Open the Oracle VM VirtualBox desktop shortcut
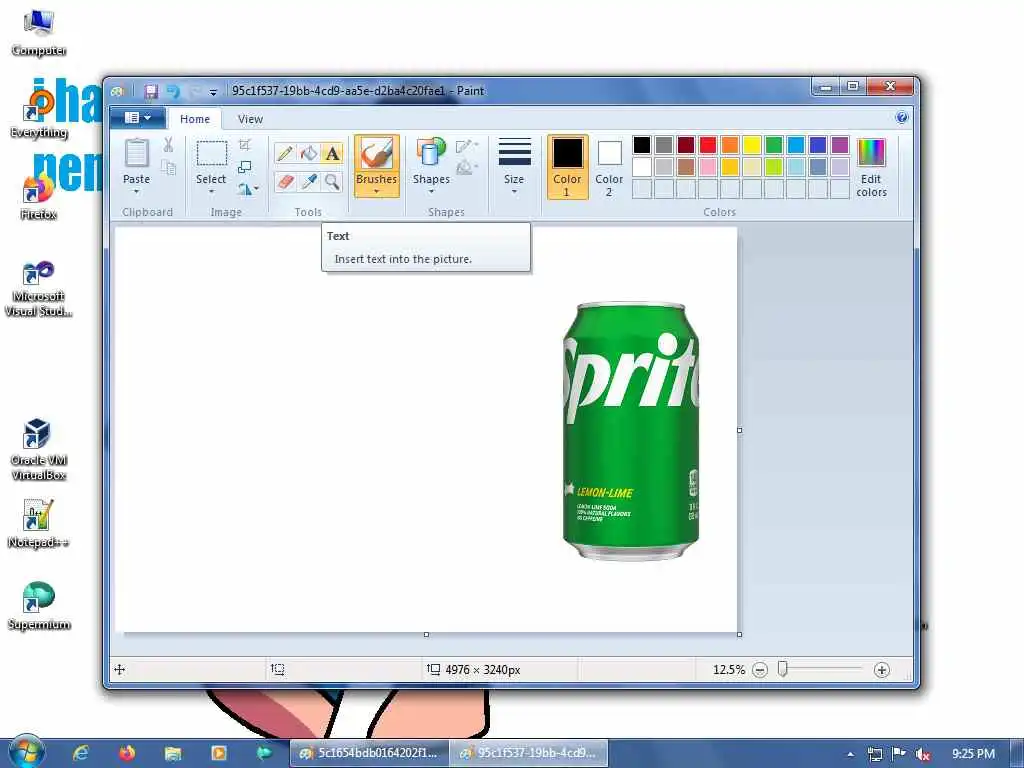Image resolution: width=1024 pixels, height=768 pixels. (x=39, y=449)
